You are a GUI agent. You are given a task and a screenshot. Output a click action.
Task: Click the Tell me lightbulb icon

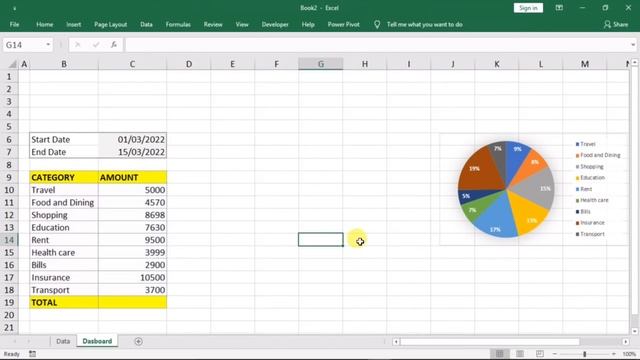point(377,24)
